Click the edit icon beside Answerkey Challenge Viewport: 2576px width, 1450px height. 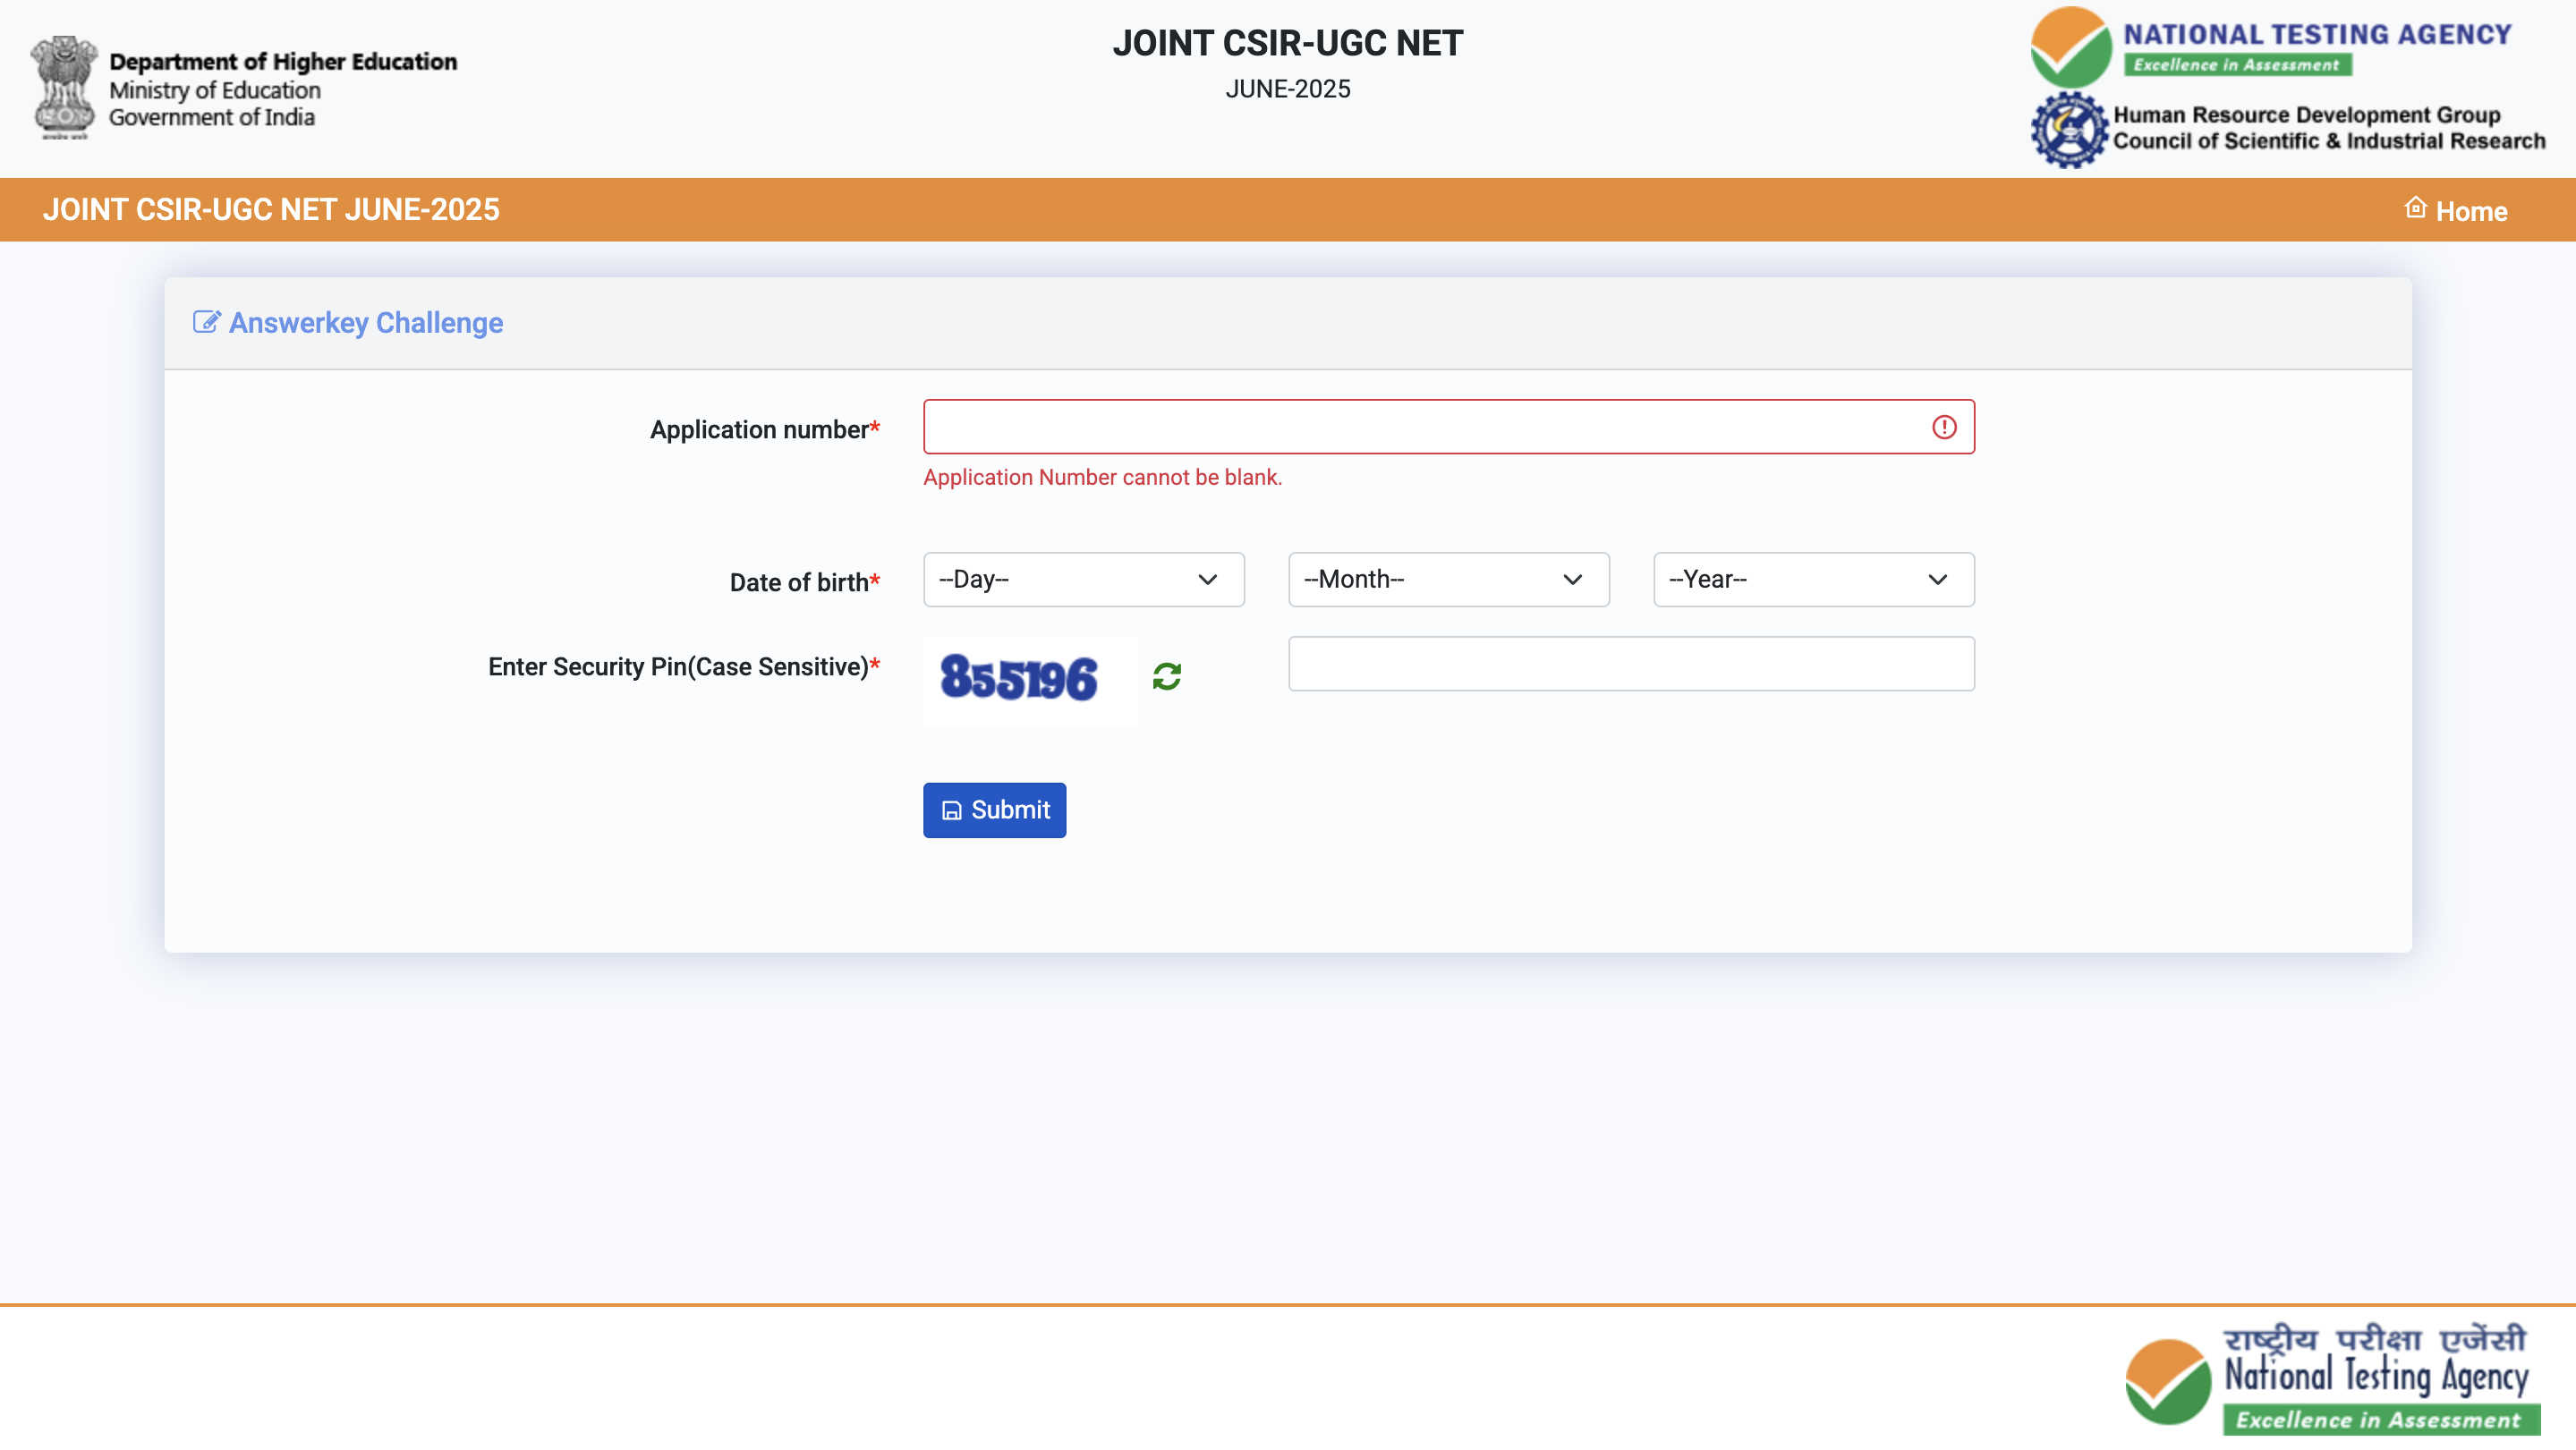click(206, 321)
